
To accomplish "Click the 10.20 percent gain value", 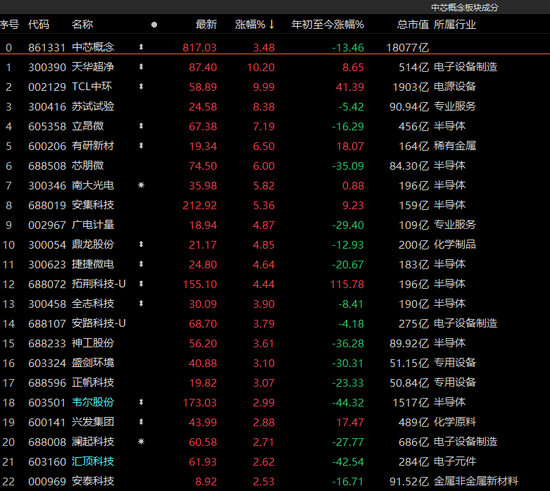I will (x=261, y=67).
